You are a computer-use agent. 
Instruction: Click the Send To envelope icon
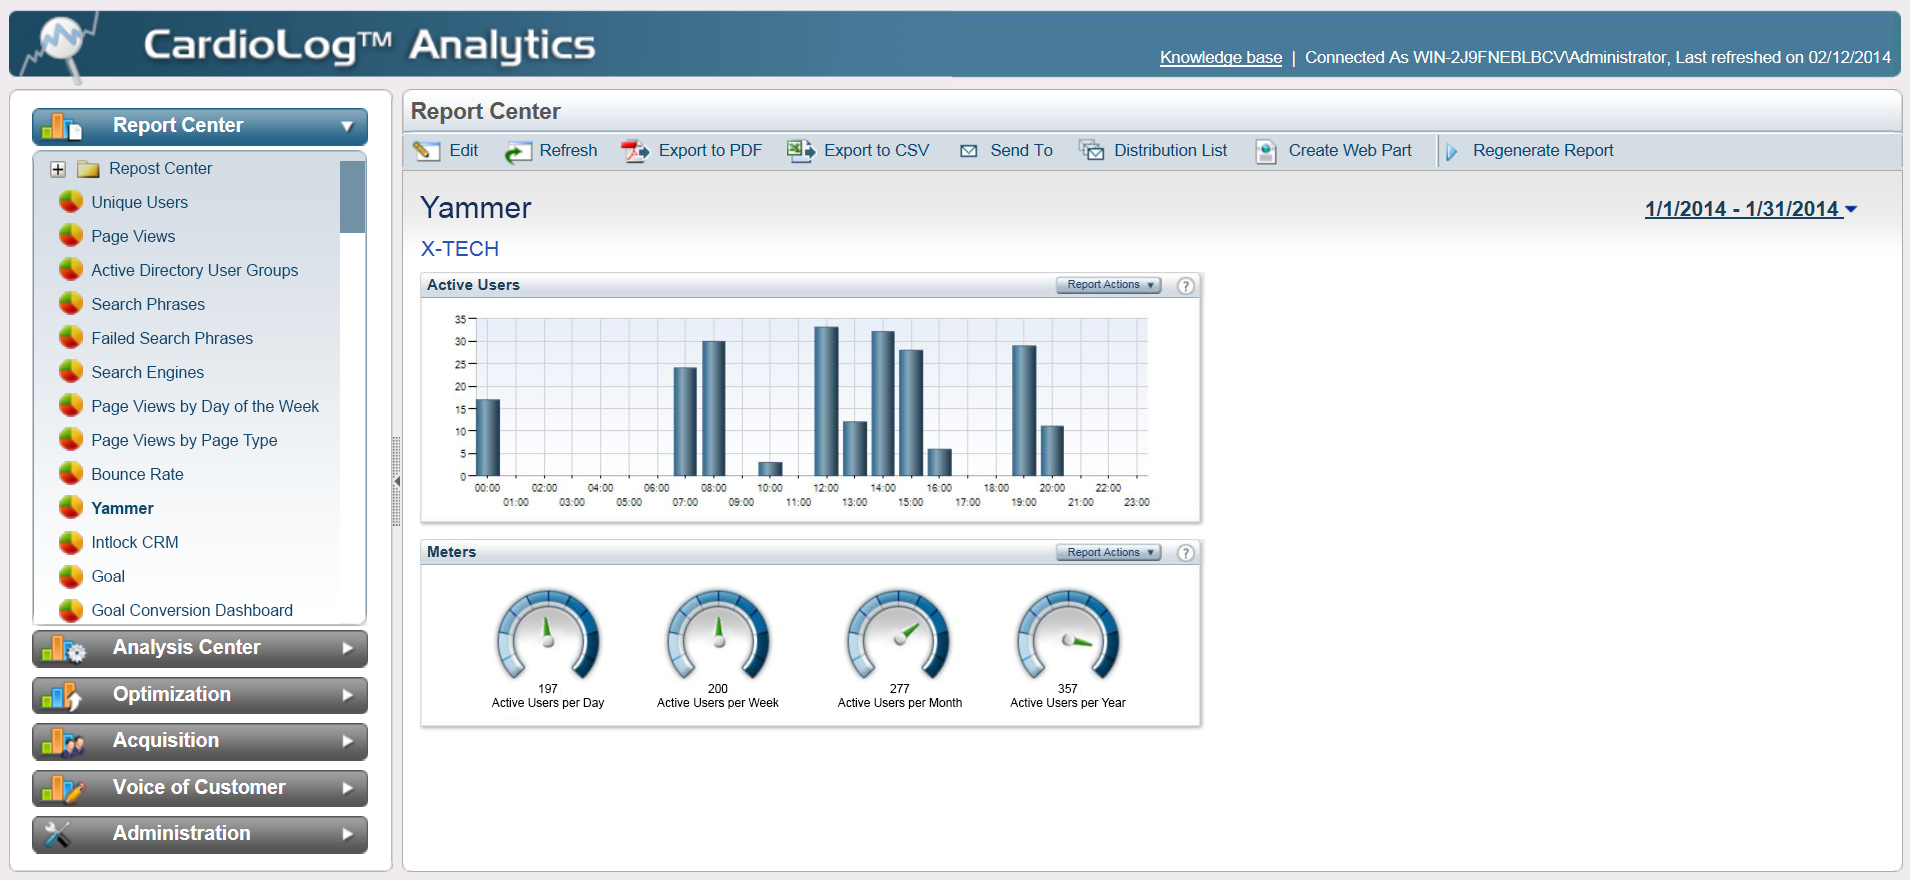tap(968, 151)
